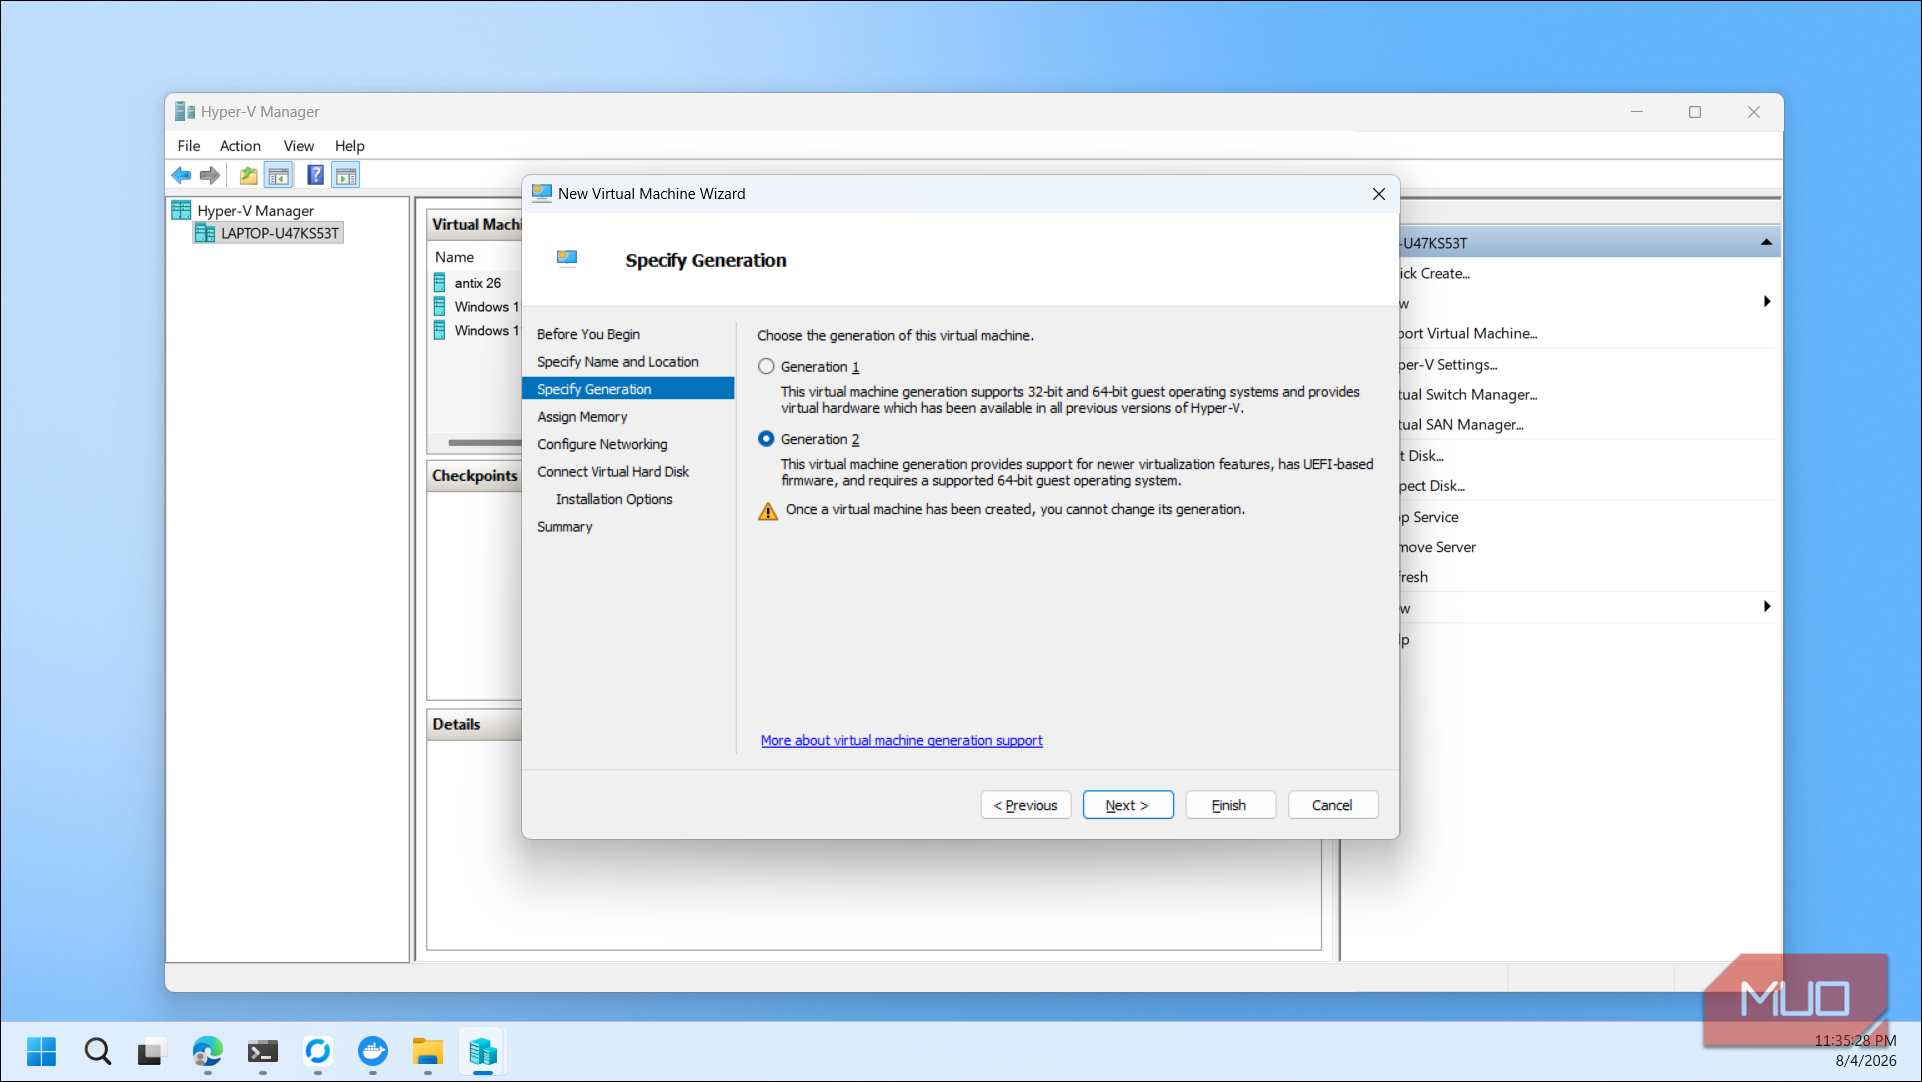
Task: Open the blue Help question mark icon
Action: tap(315, 175)
